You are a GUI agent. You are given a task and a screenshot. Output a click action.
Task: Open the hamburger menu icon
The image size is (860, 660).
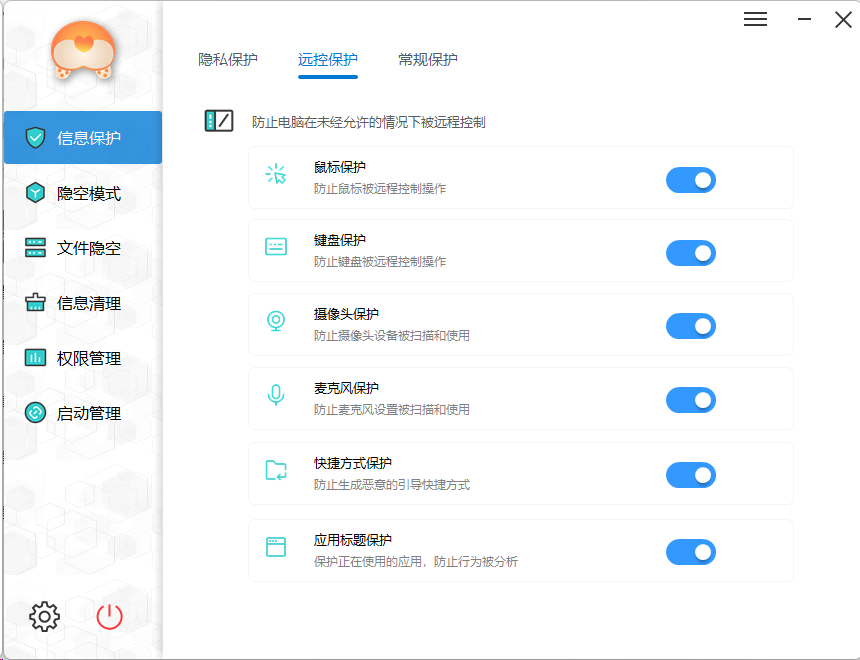755,19
